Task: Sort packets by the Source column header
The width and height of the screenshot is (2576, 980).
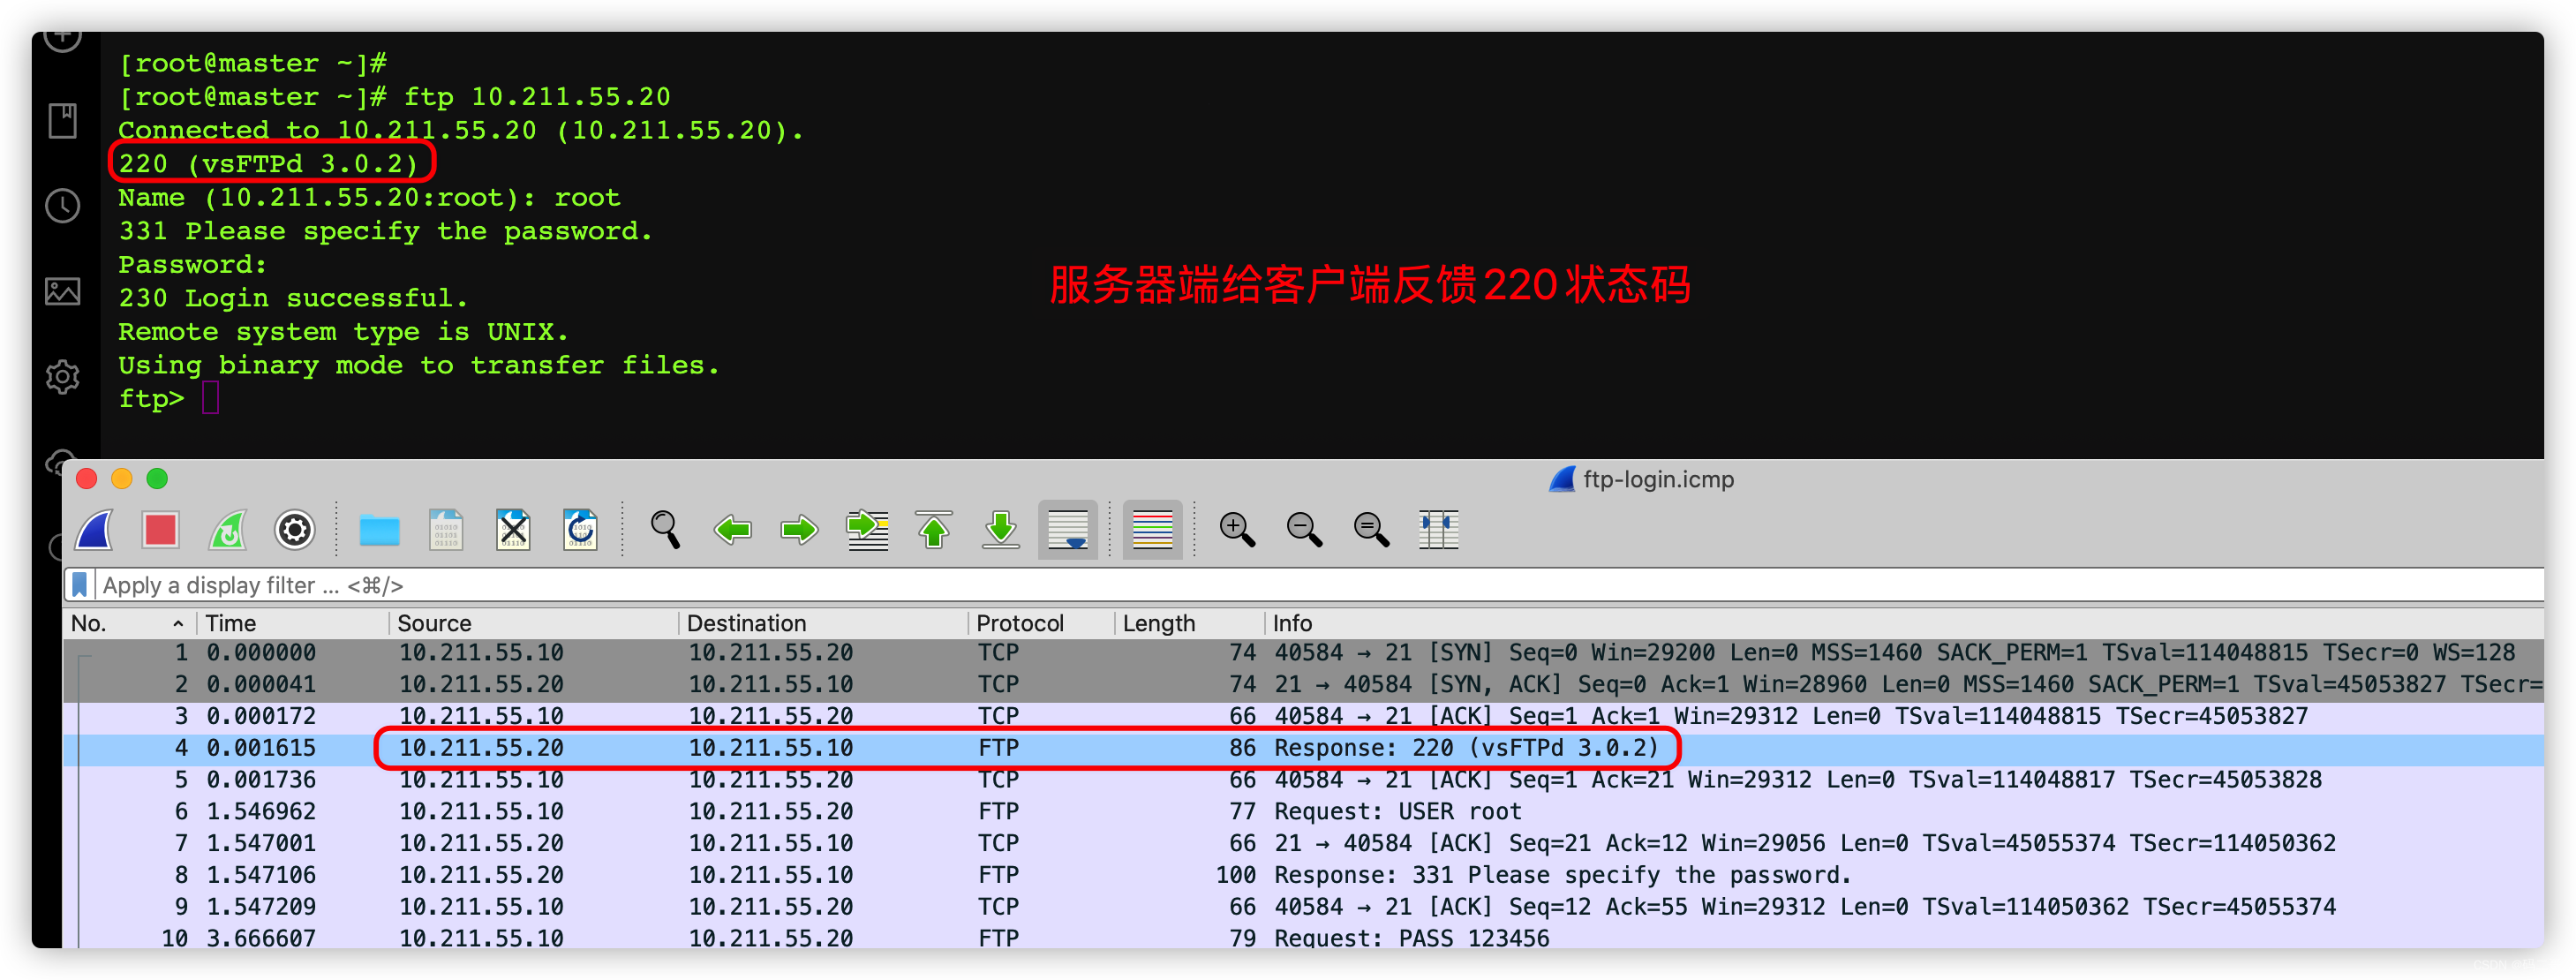Action: (x=534, y=624)
